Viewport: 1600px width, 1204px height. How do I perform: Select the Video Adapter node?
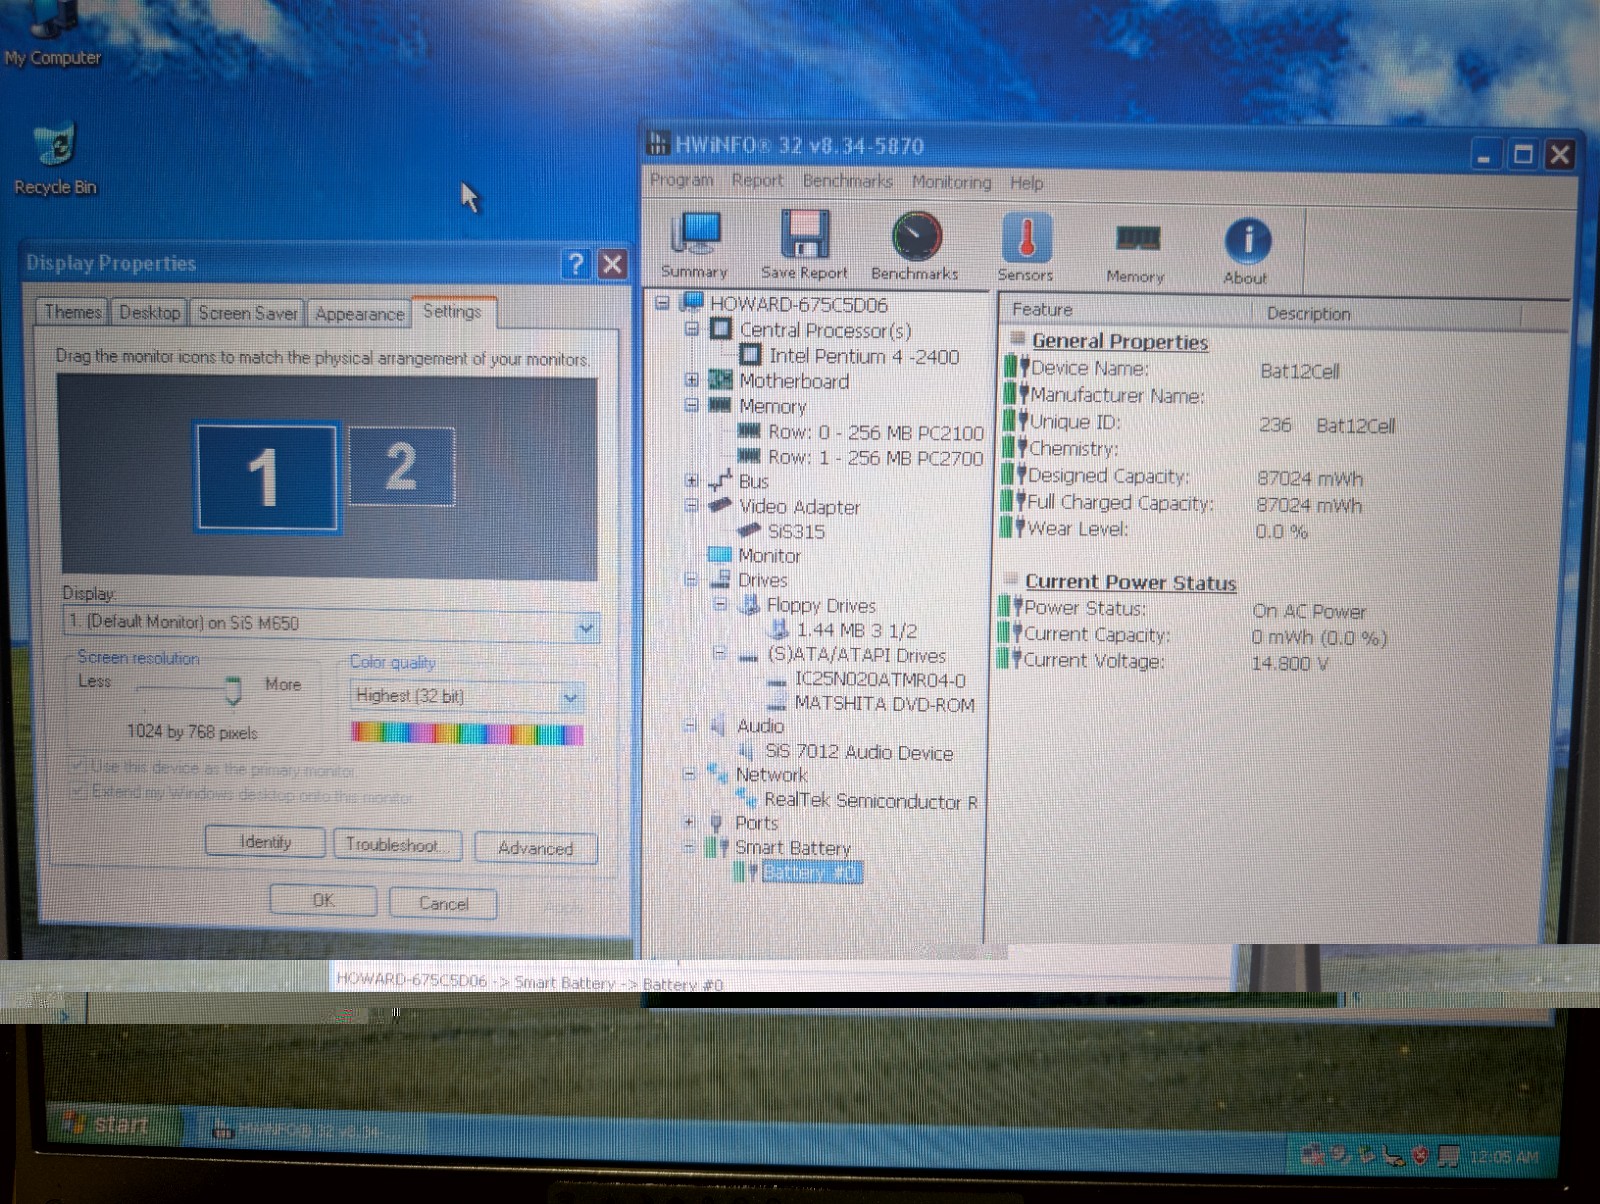point(799,507)
